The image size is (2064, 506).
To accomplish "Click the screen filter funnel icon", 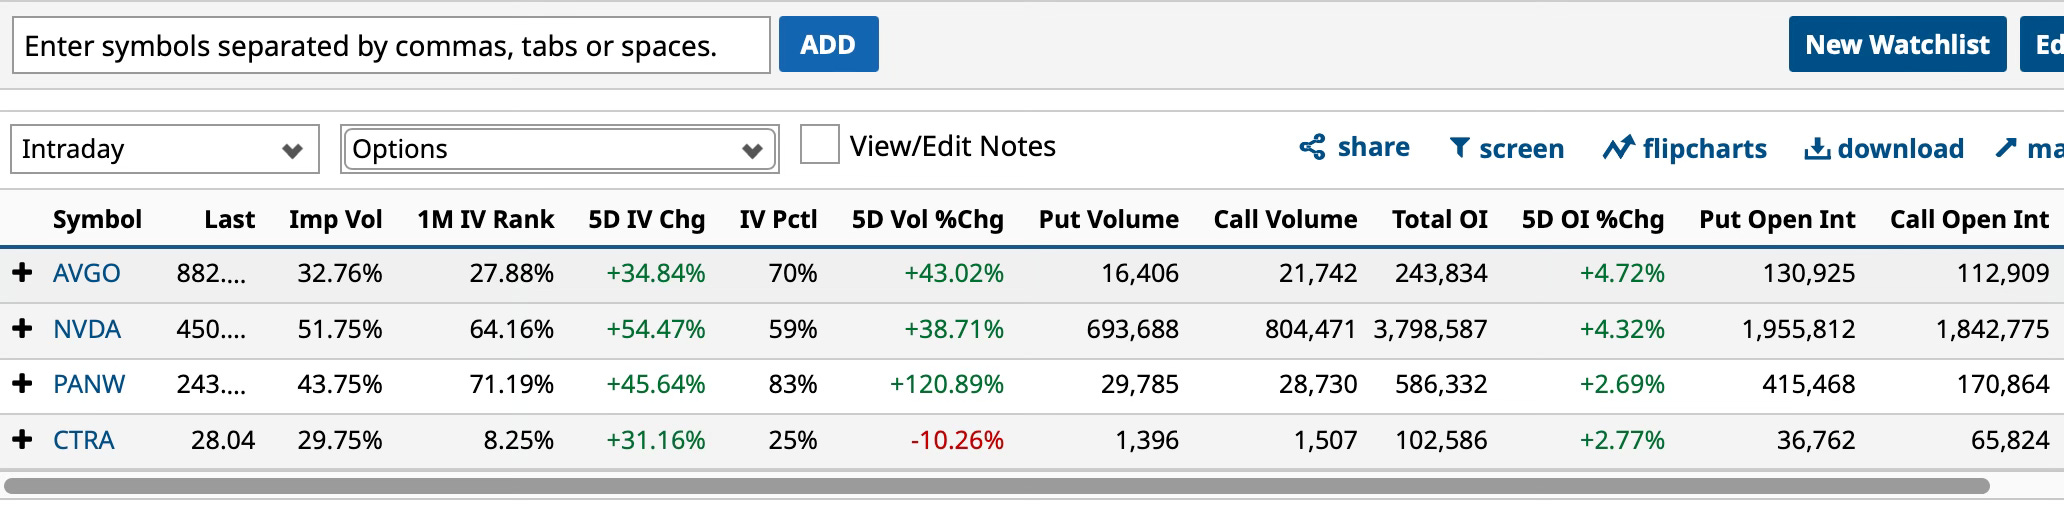I will click(1459, 148).
